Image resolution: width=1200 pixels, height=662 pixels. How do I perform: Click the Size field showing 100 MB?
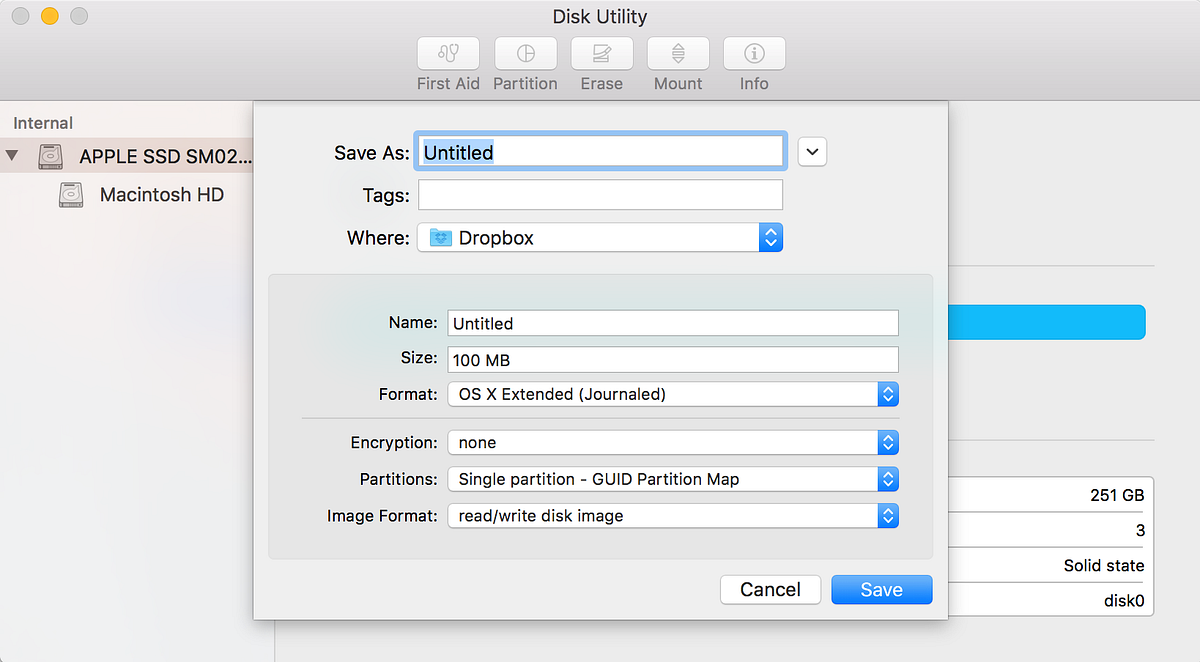(x=672, y=359)
